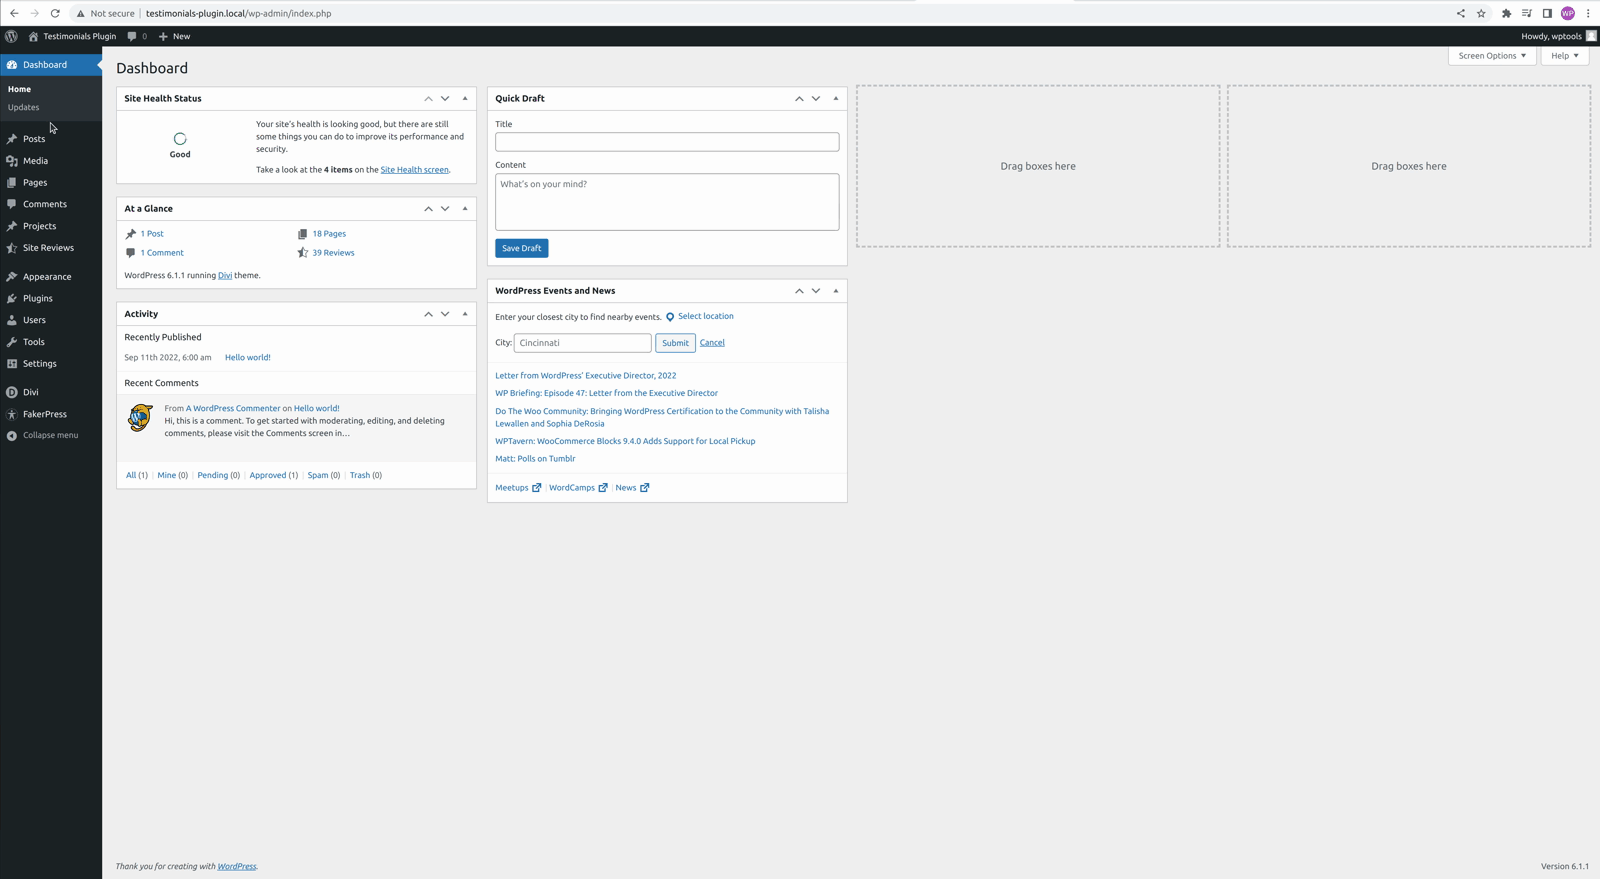Image resolution: width=1600 pixels, height=879 pixels.
Task: Move Quick Draft box down
Action: pyautogui.click(x=816, y=99)
